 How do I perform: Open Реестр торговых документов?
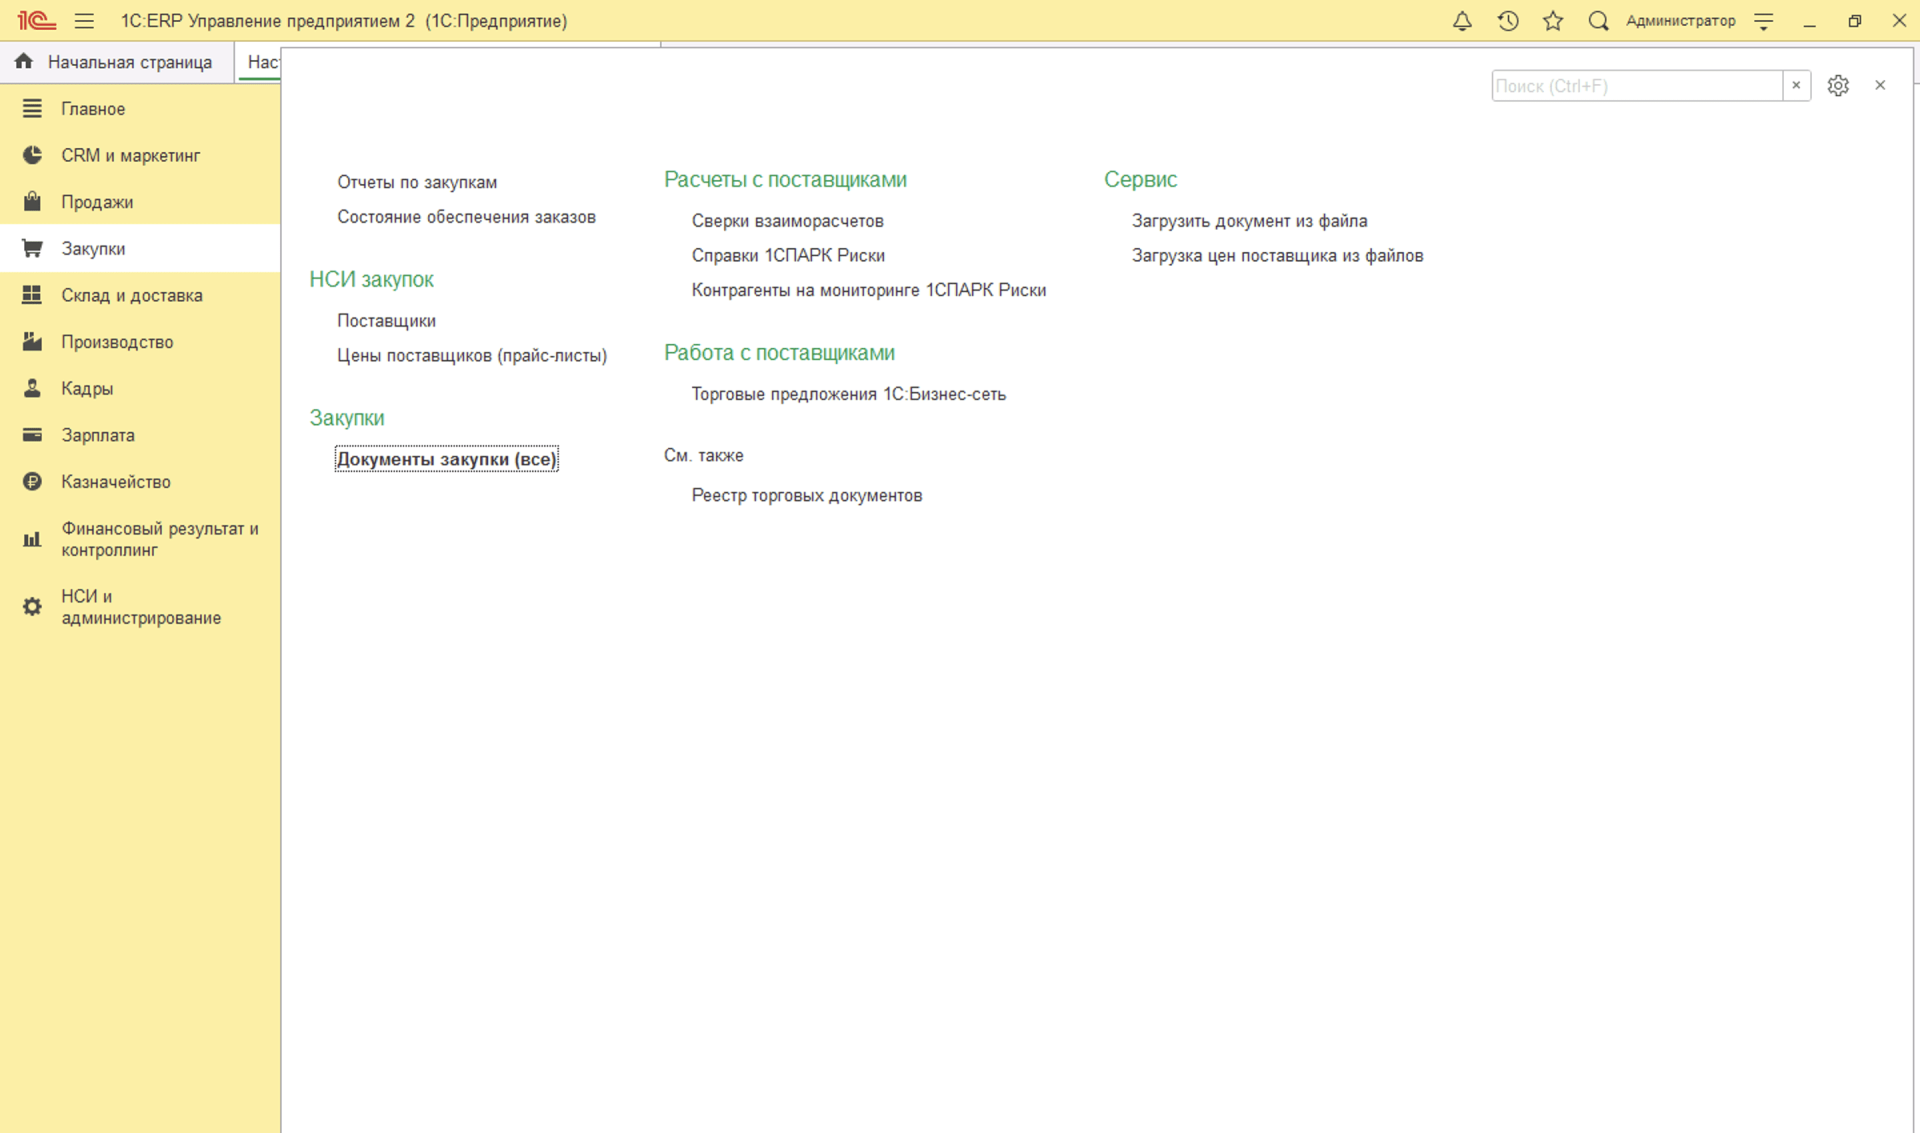806,496
